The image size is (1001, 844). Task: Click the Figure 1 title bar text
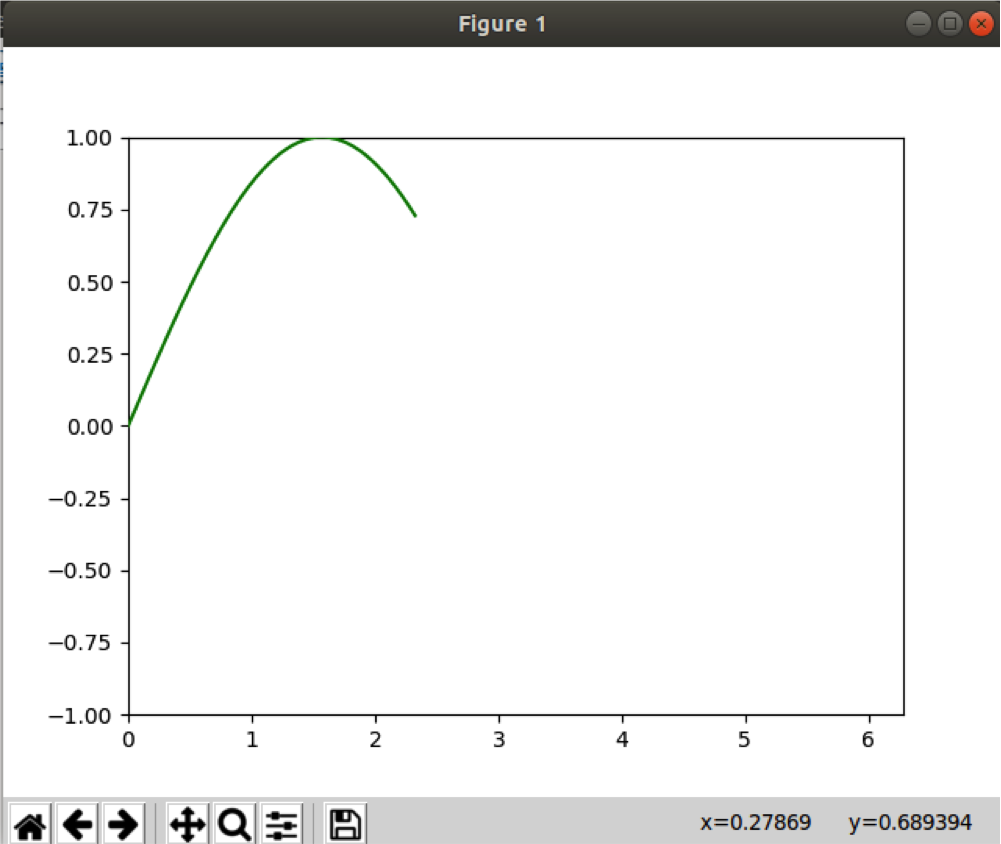click(502, 24)
